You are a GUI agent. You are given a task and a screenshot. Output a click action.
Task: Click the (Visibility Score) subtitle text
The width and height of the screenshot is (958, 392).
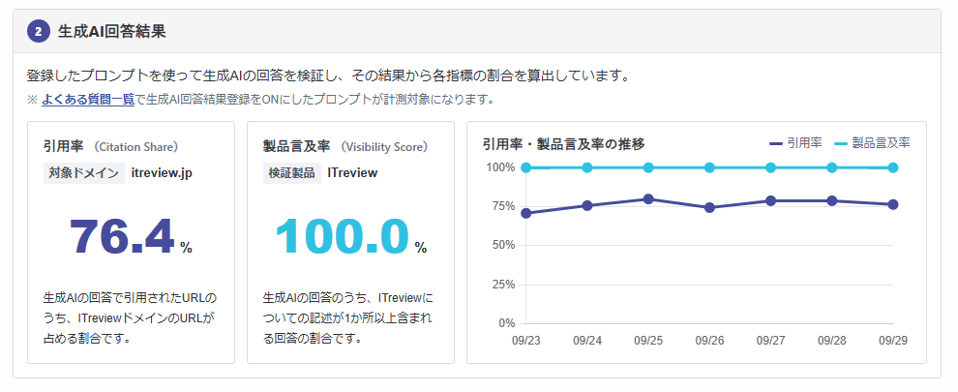click(384, 147)
